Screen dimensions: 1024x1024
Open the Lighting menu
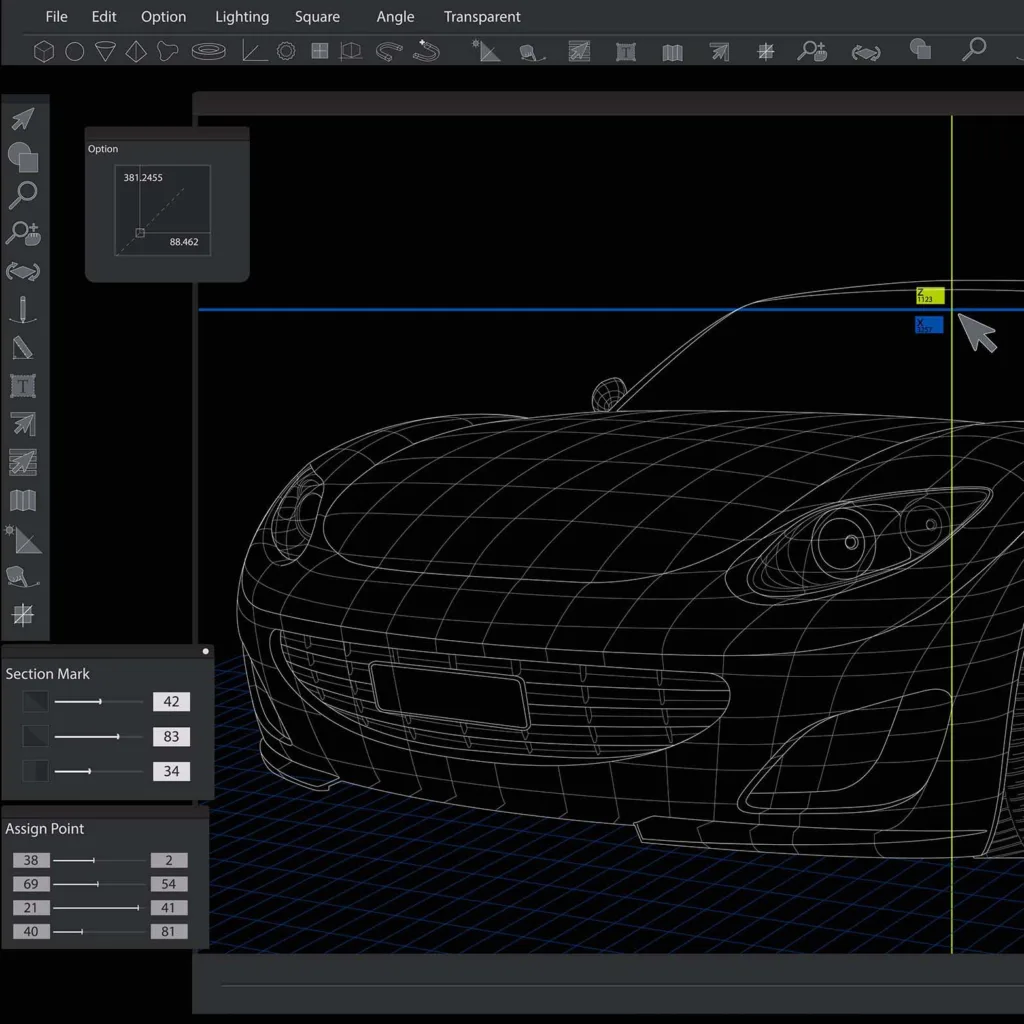coord(242,17)
